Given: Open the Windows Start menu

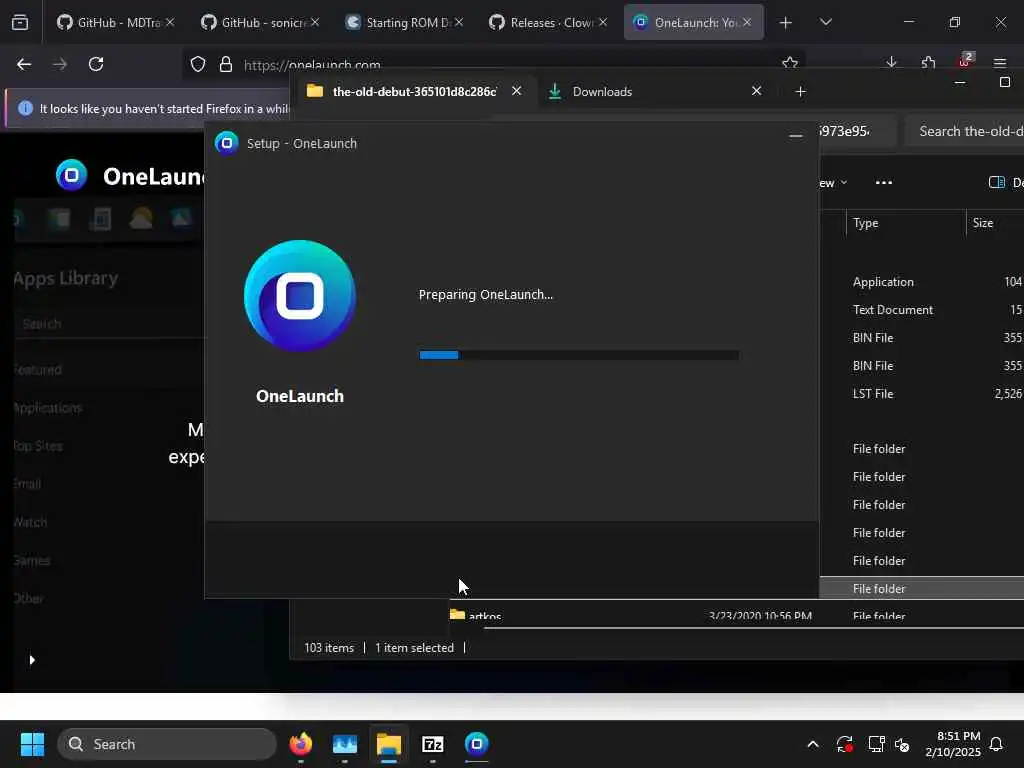Looking at the screenshot, I should pyautogui.click(x=32, y=744).
